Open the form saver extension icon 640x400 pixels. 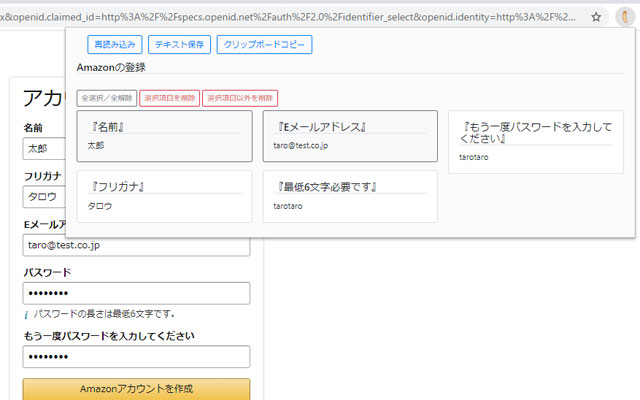(x=625, y=17)
